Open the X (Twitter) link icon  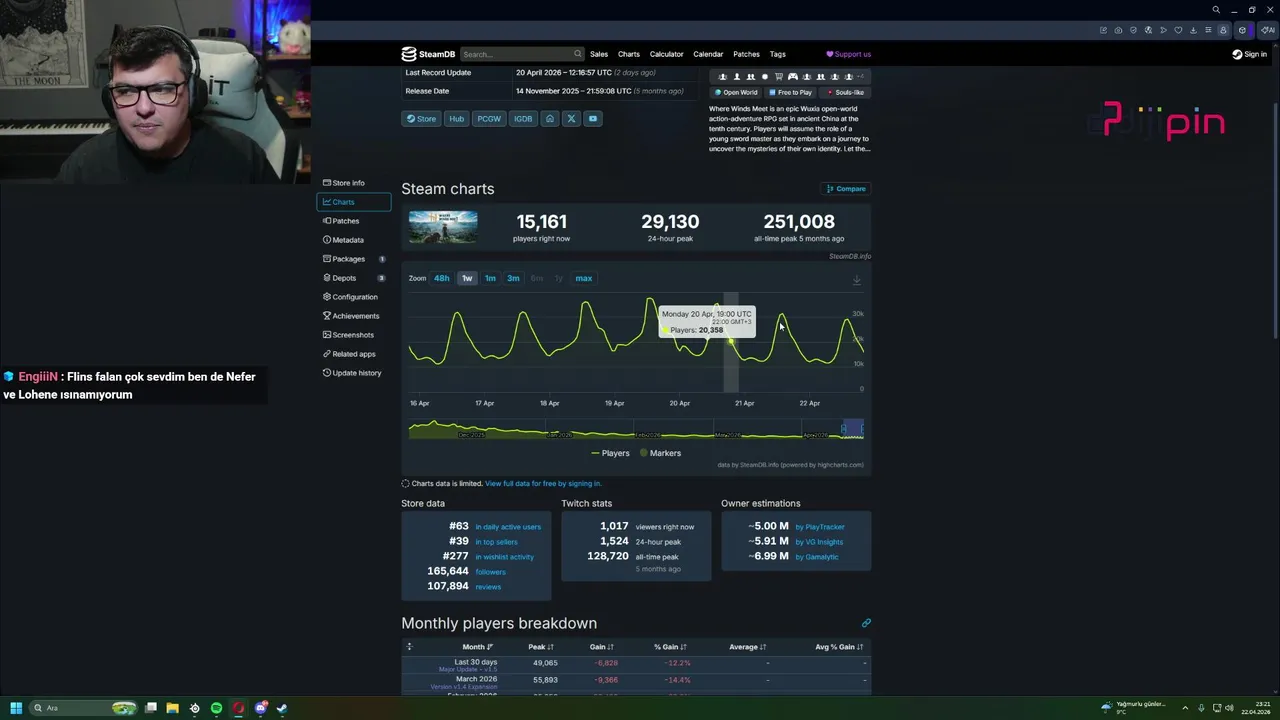click(x=571, y=118)
